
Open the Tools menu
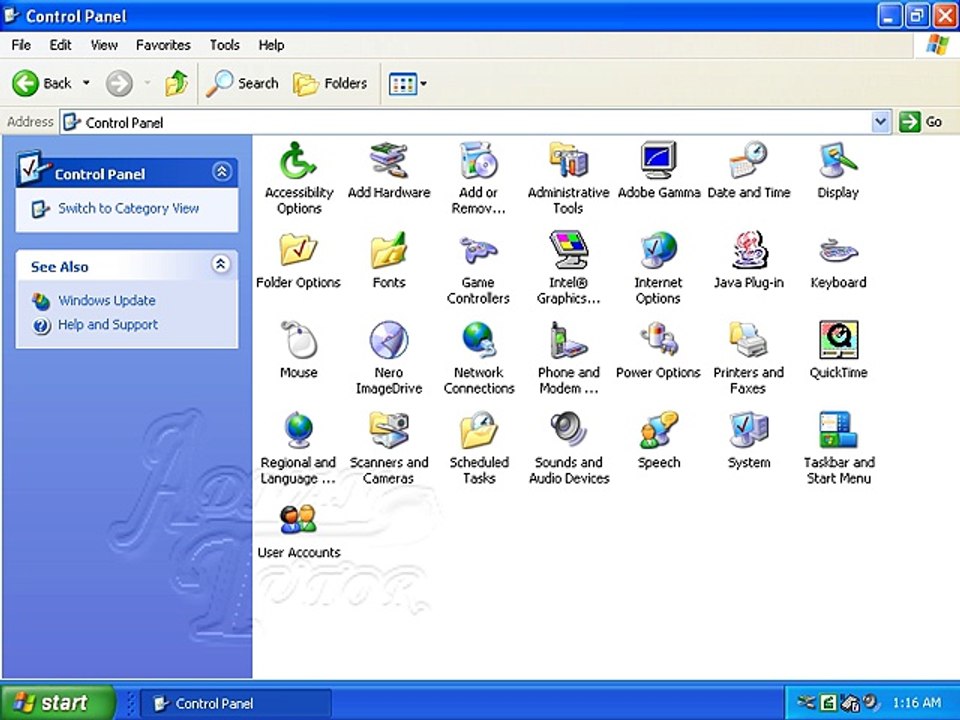(x=224, y=45)
